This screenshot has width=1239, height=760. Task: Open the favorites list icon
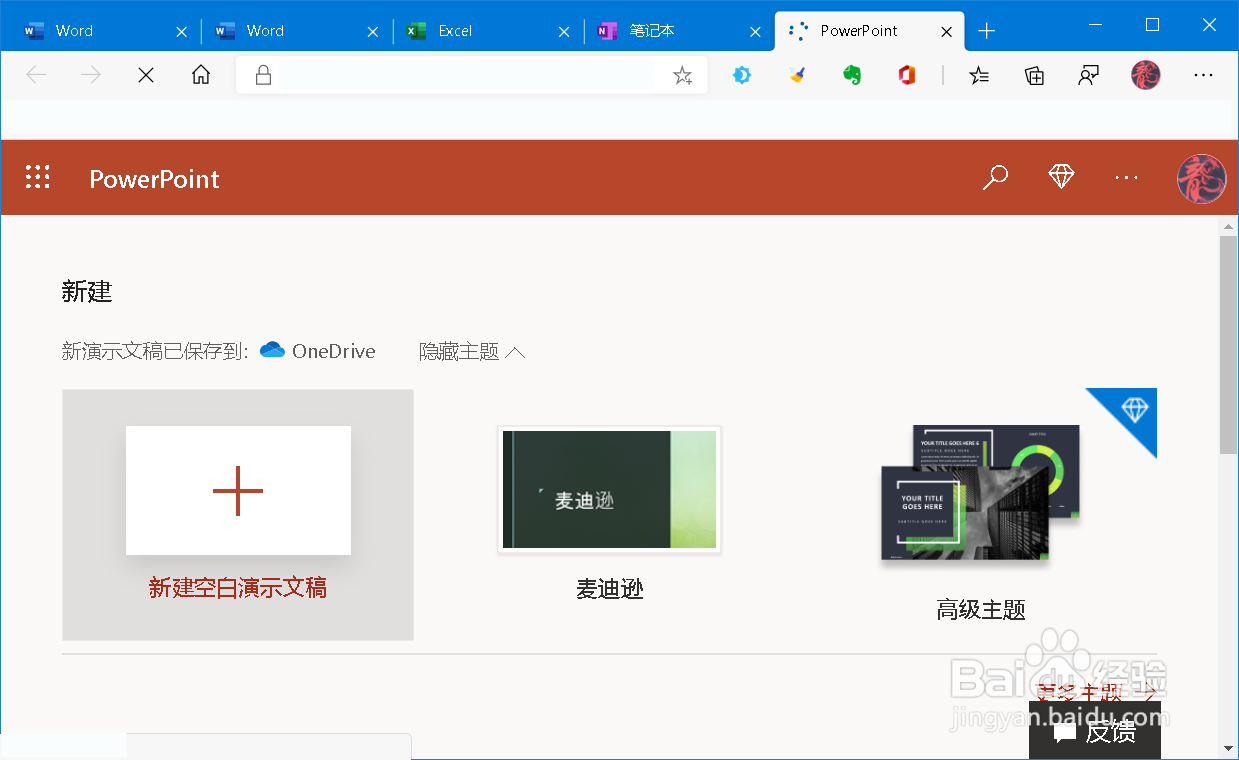tap(980, 75)
